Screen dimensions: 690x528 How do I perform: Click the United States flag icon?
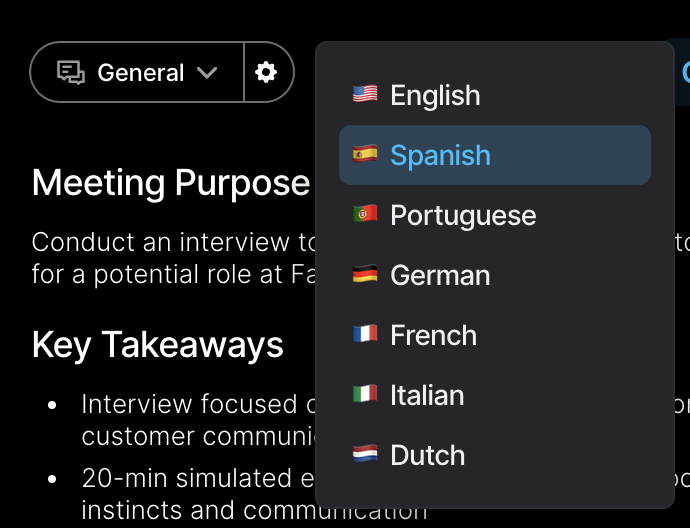coord(365,94)
